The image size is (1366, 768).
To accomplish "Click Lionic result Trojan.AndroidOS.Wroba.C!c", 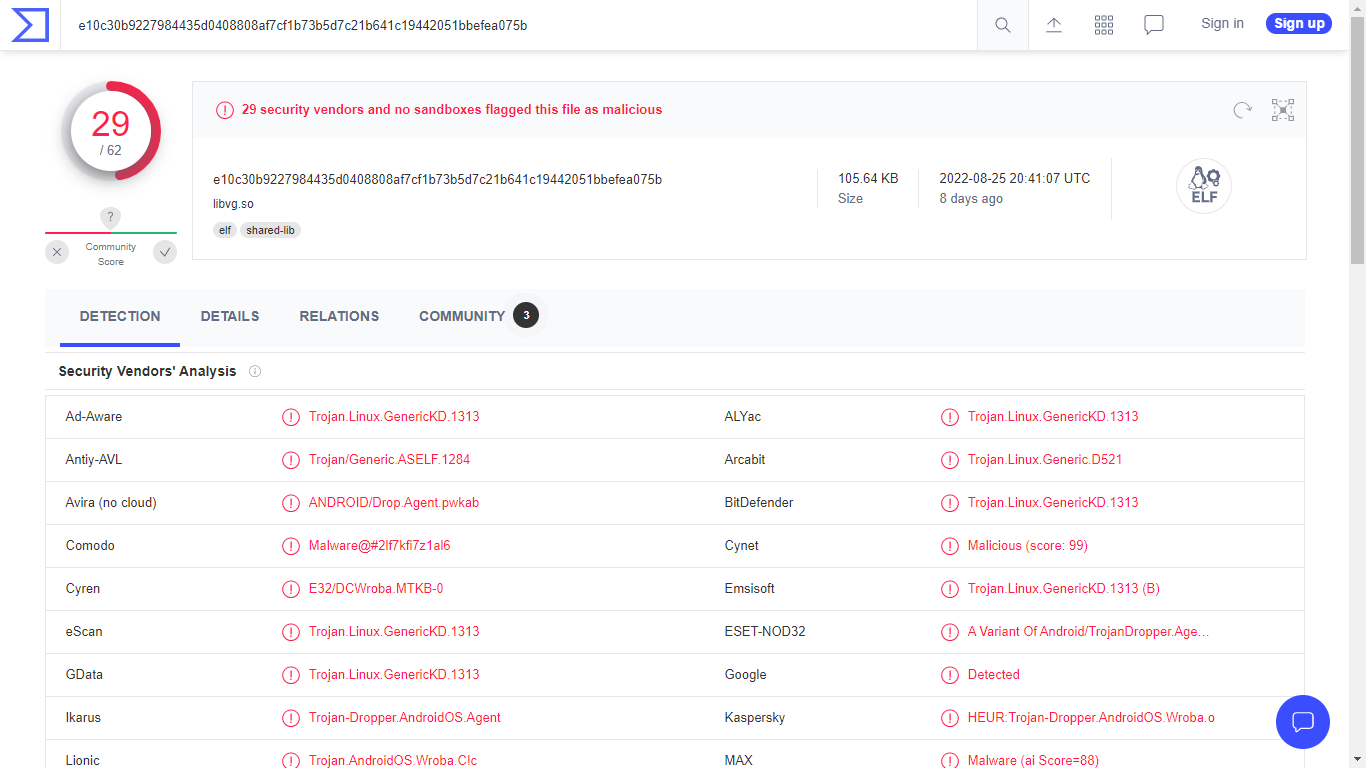I will coord(393,761).
